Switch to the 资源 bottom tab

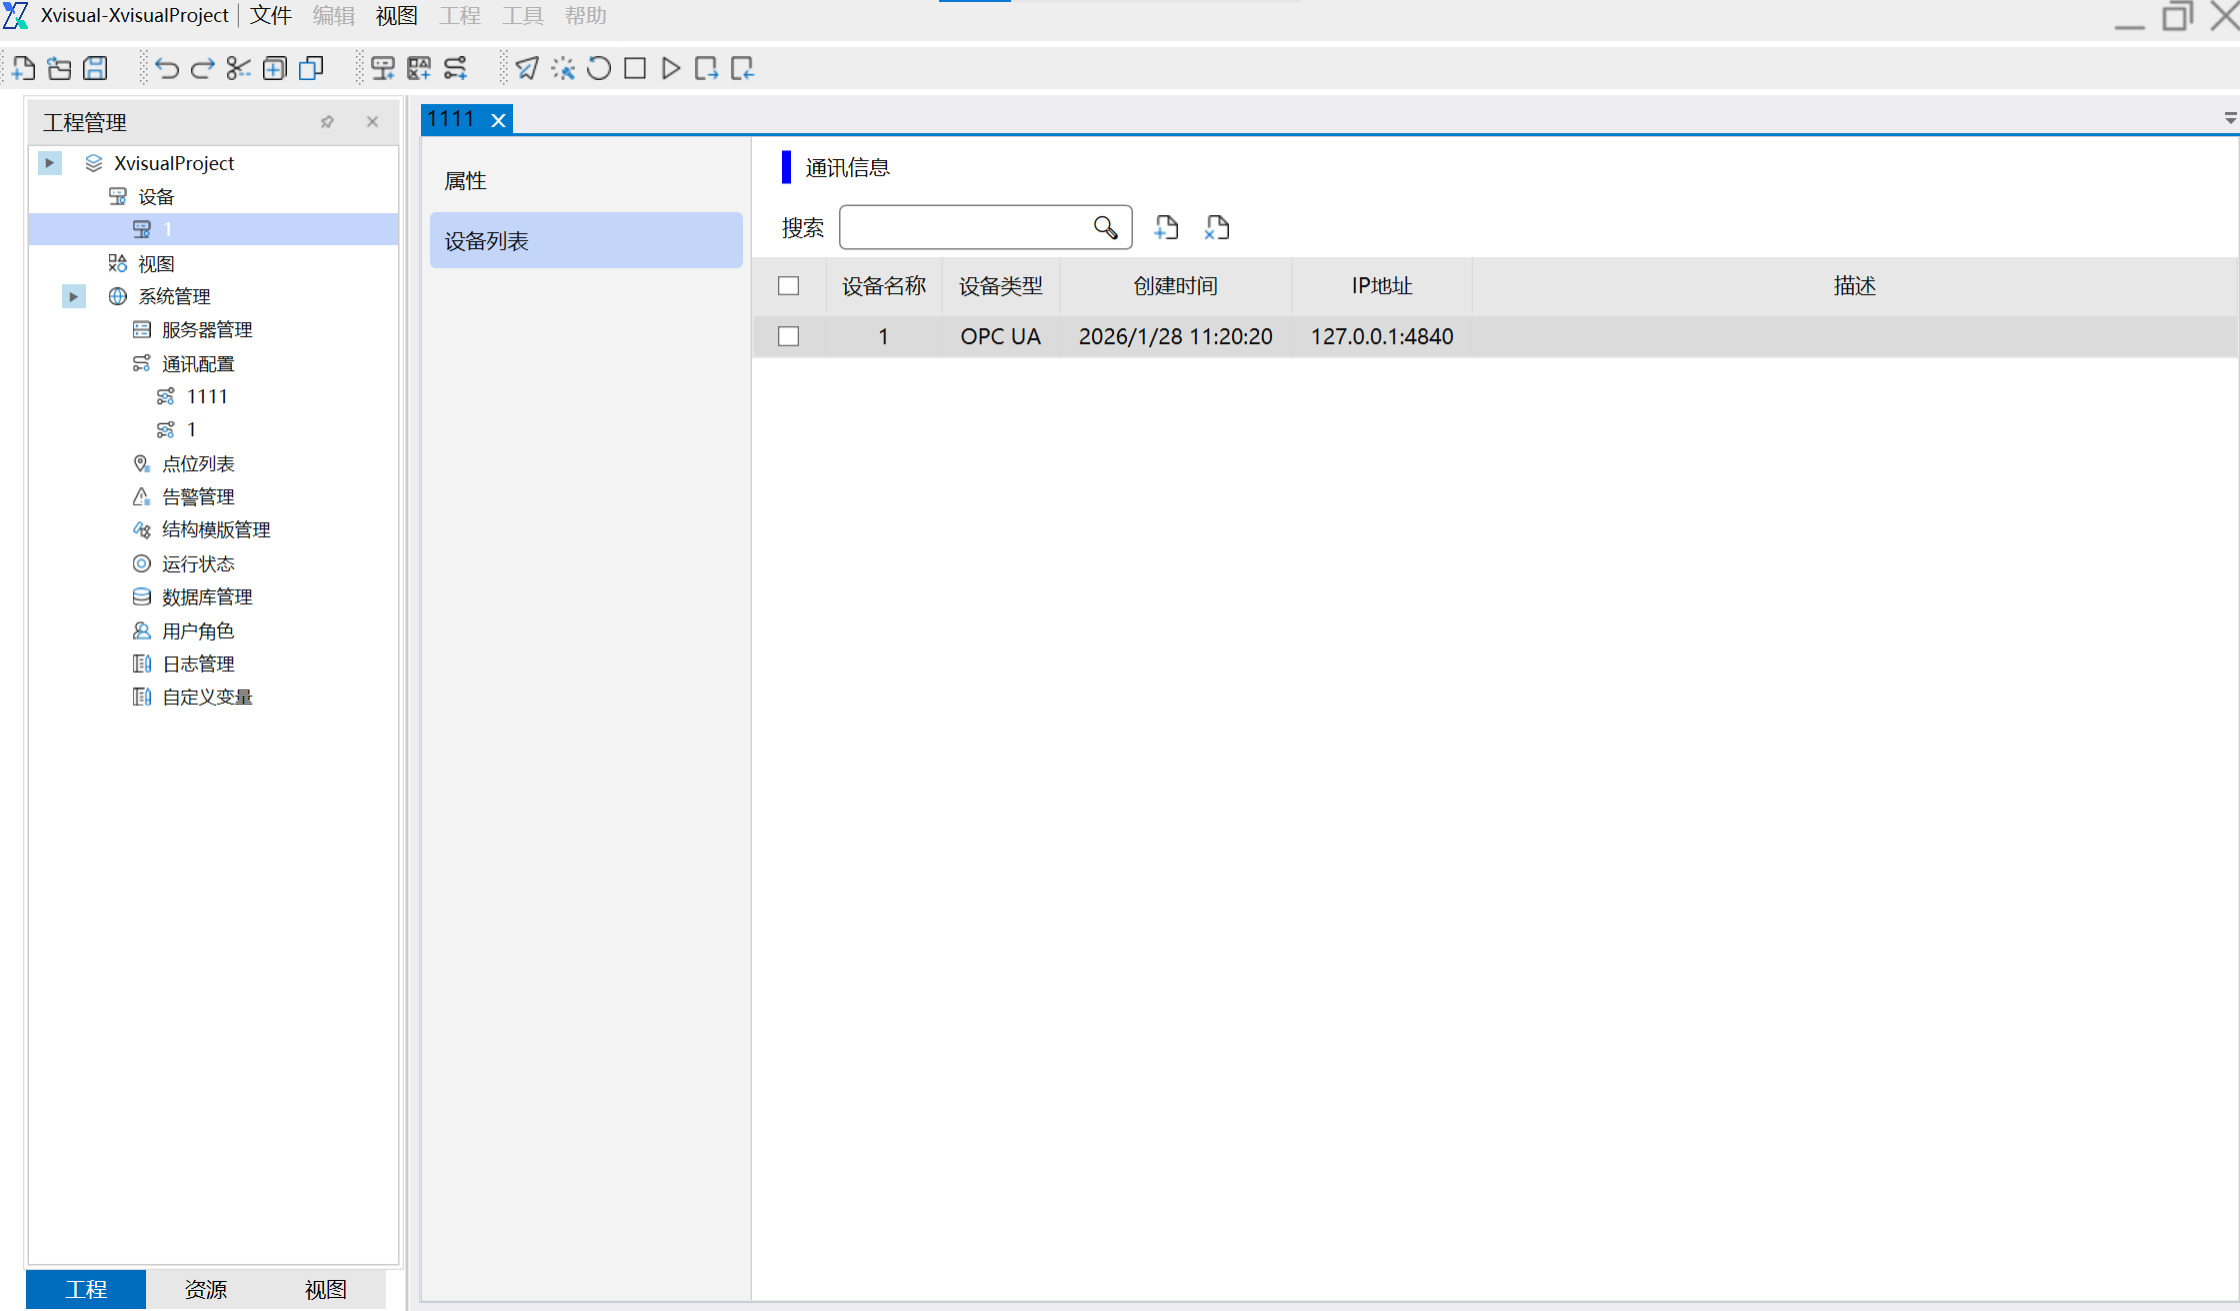[x=206, y=1289]
